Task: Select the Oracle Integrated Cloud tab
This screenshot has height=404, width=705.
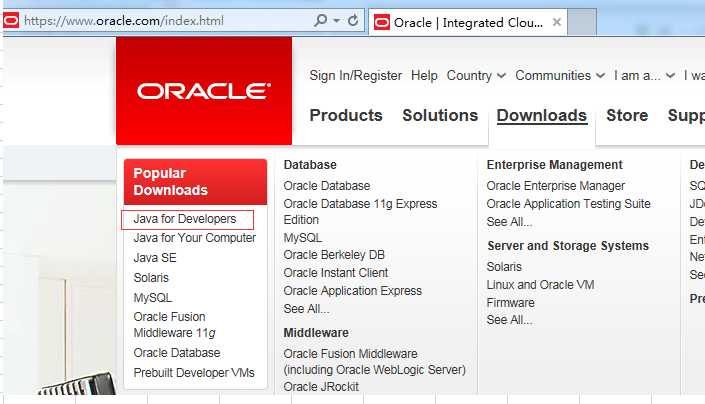Action: 468,22
